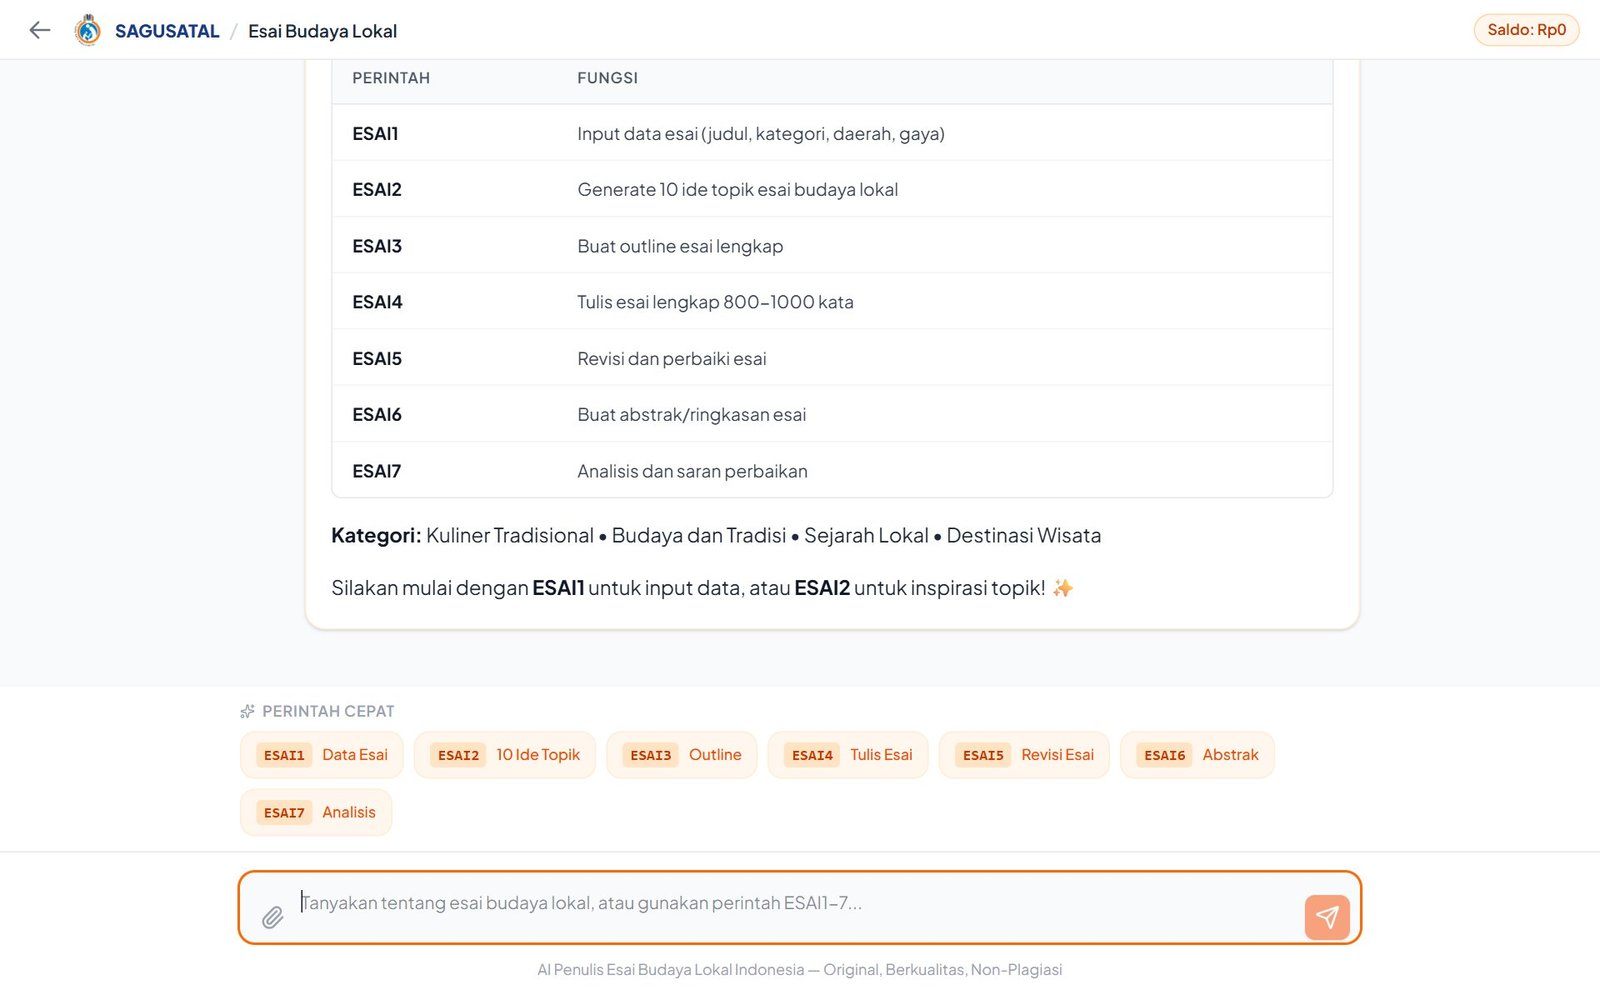The height and width of the screenshot is (1000, 1600).
Task: Select "Analisis dan saran perbaikan" text
Action: (692, 471)
